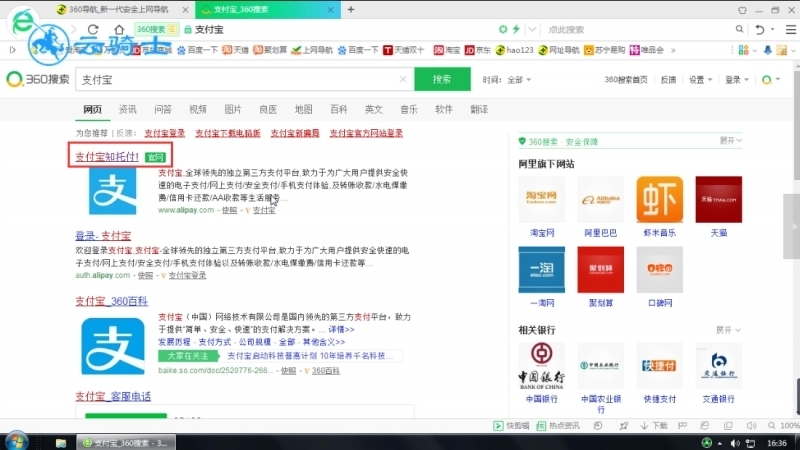Screen dimensions: 800x450
Task: Open the 支付宝_360百科 result link
Action: [111, 301]
